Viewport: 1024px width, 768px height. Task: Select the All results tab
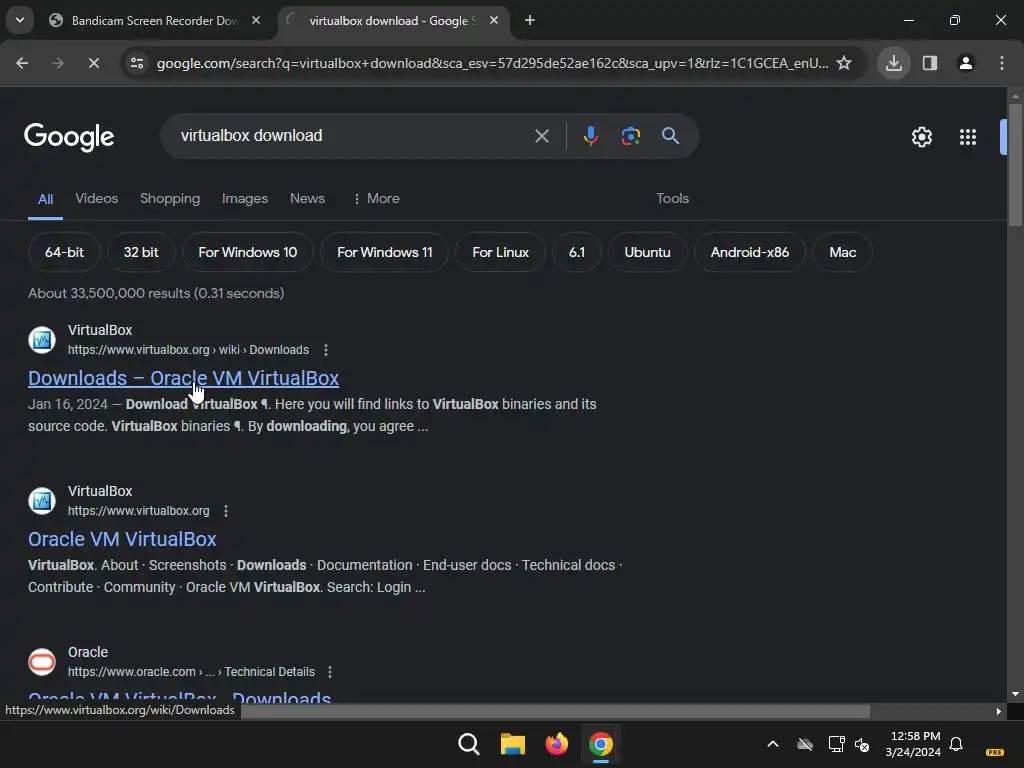point(45,199)
